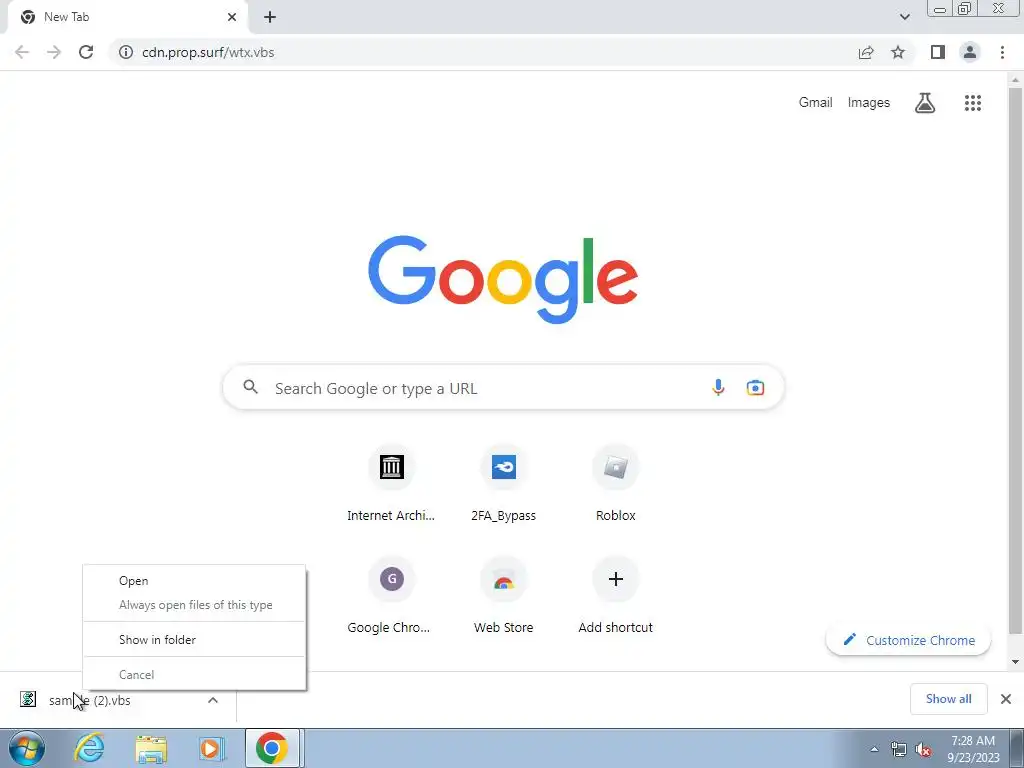Search by image with the camera icon

[x=755, y=387]
